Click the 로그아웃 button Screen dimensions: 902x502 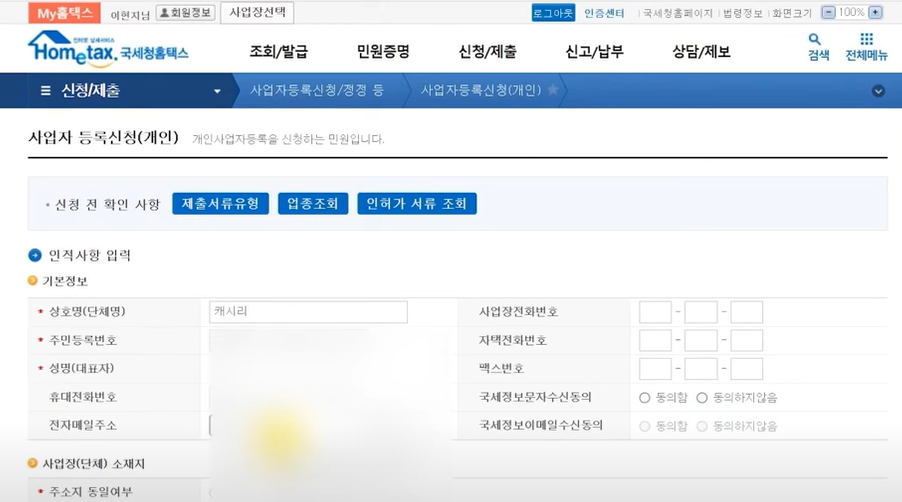pos(553,13)
